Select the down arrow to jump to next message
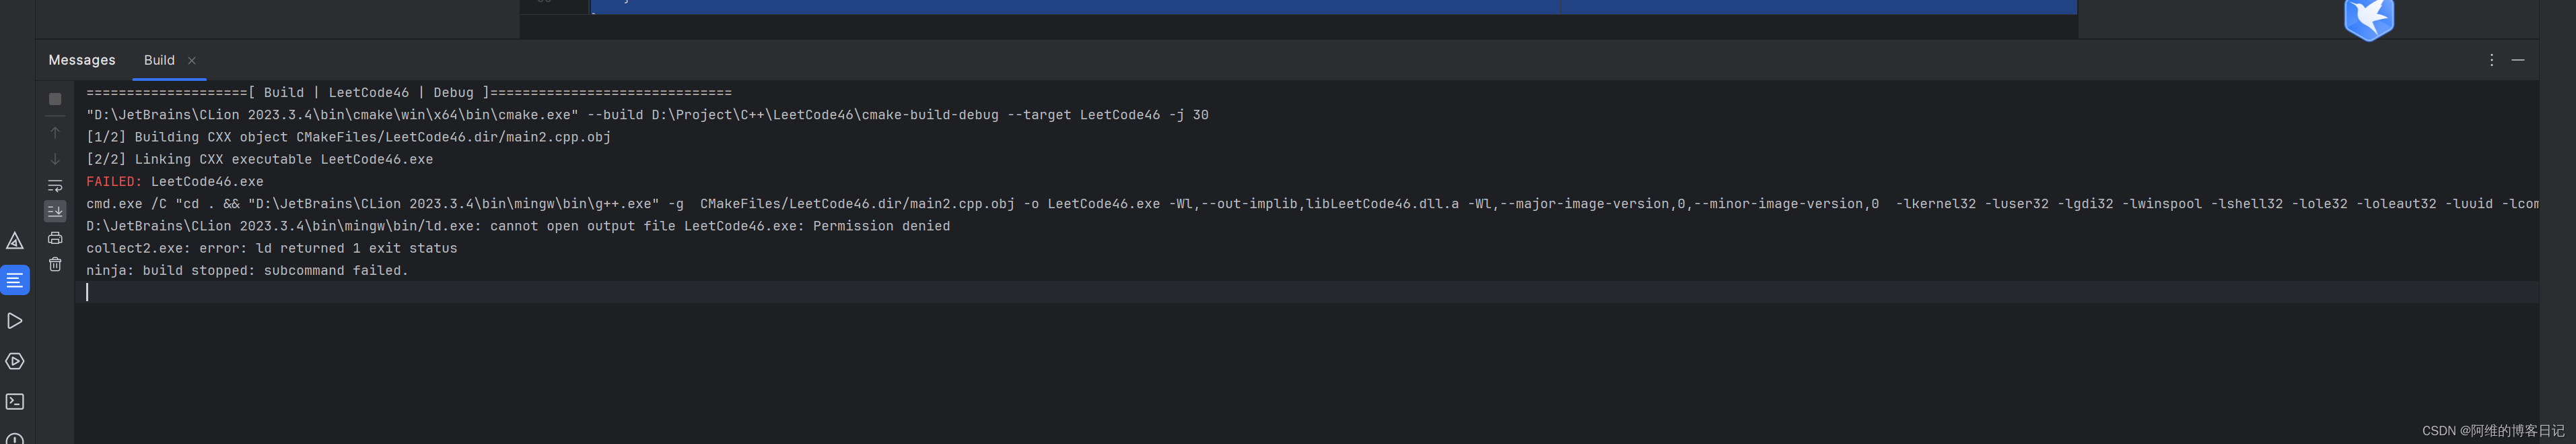Viewport: 2576px width, 444px height. coord(55,157)
